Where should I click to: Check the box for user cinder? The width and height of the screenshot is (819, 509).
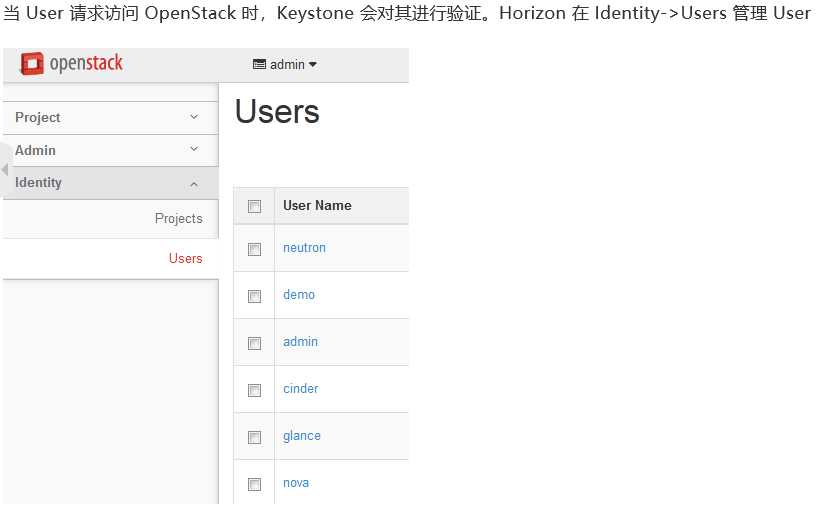254,390
